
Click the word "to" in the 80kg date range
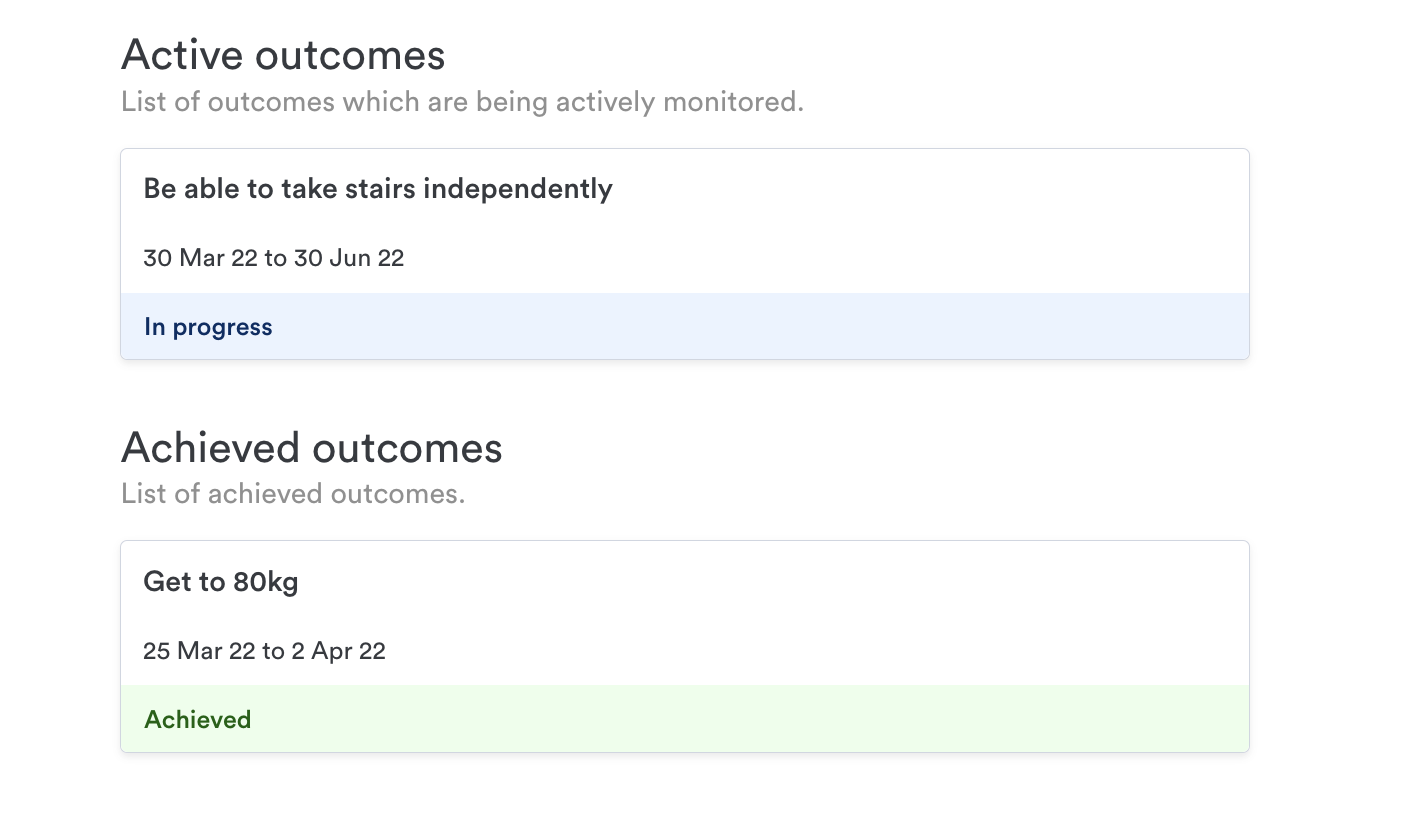pyautogui.click(x=273, y=651)
